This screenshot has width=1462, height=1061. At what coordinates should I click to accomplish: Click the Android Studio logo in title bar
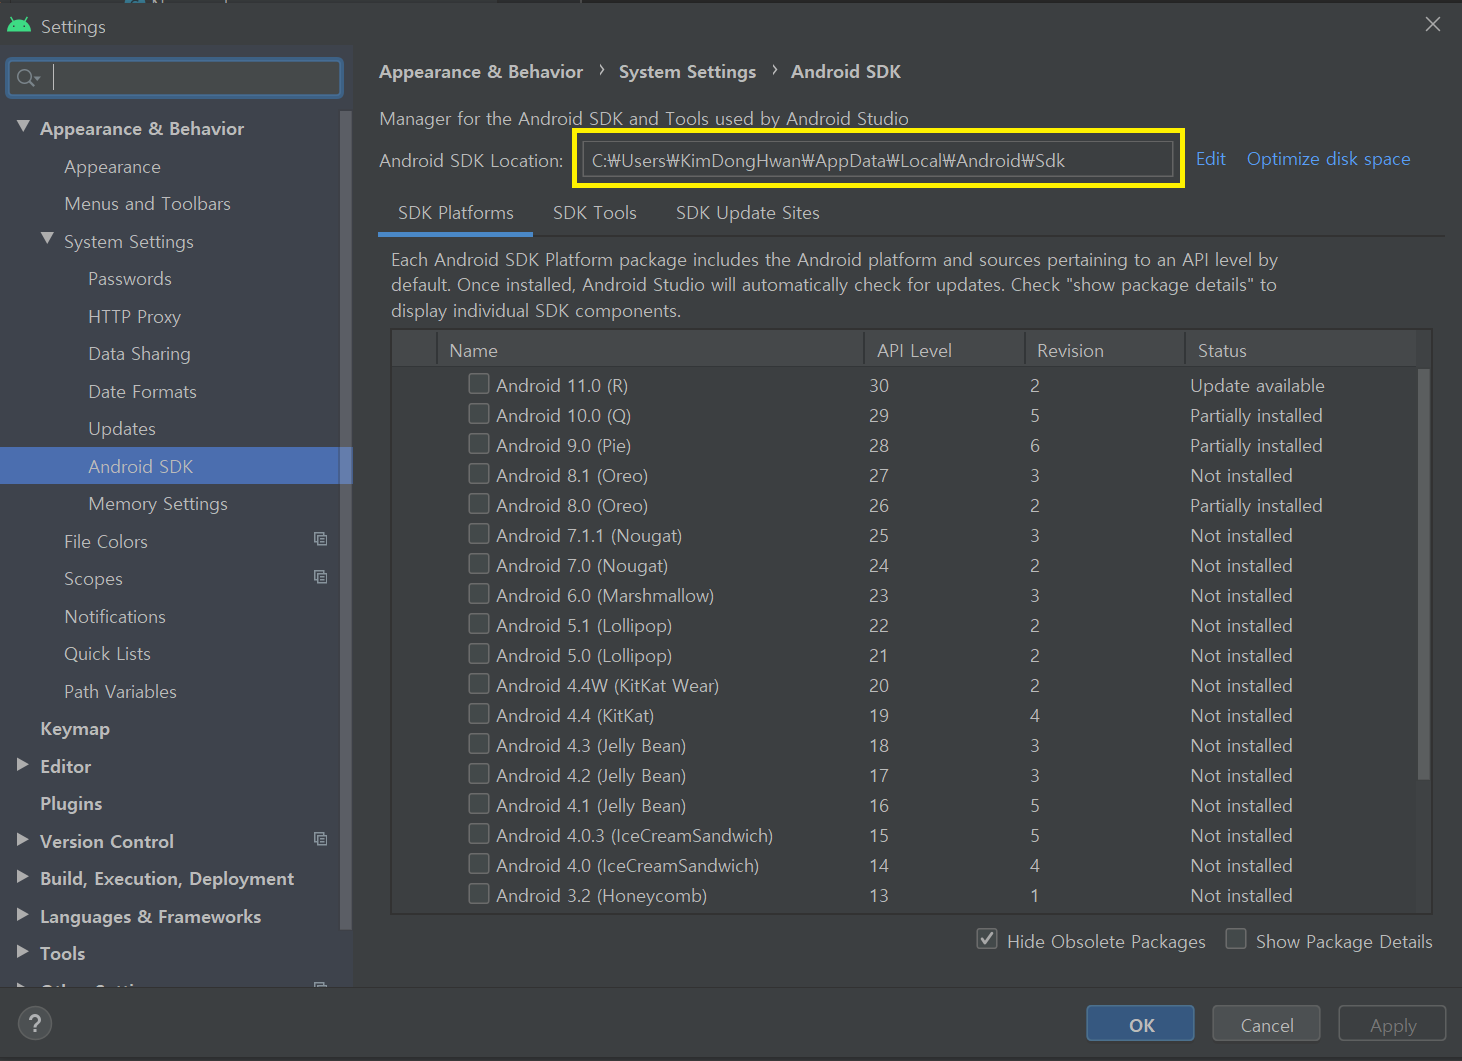click(19, 25)
